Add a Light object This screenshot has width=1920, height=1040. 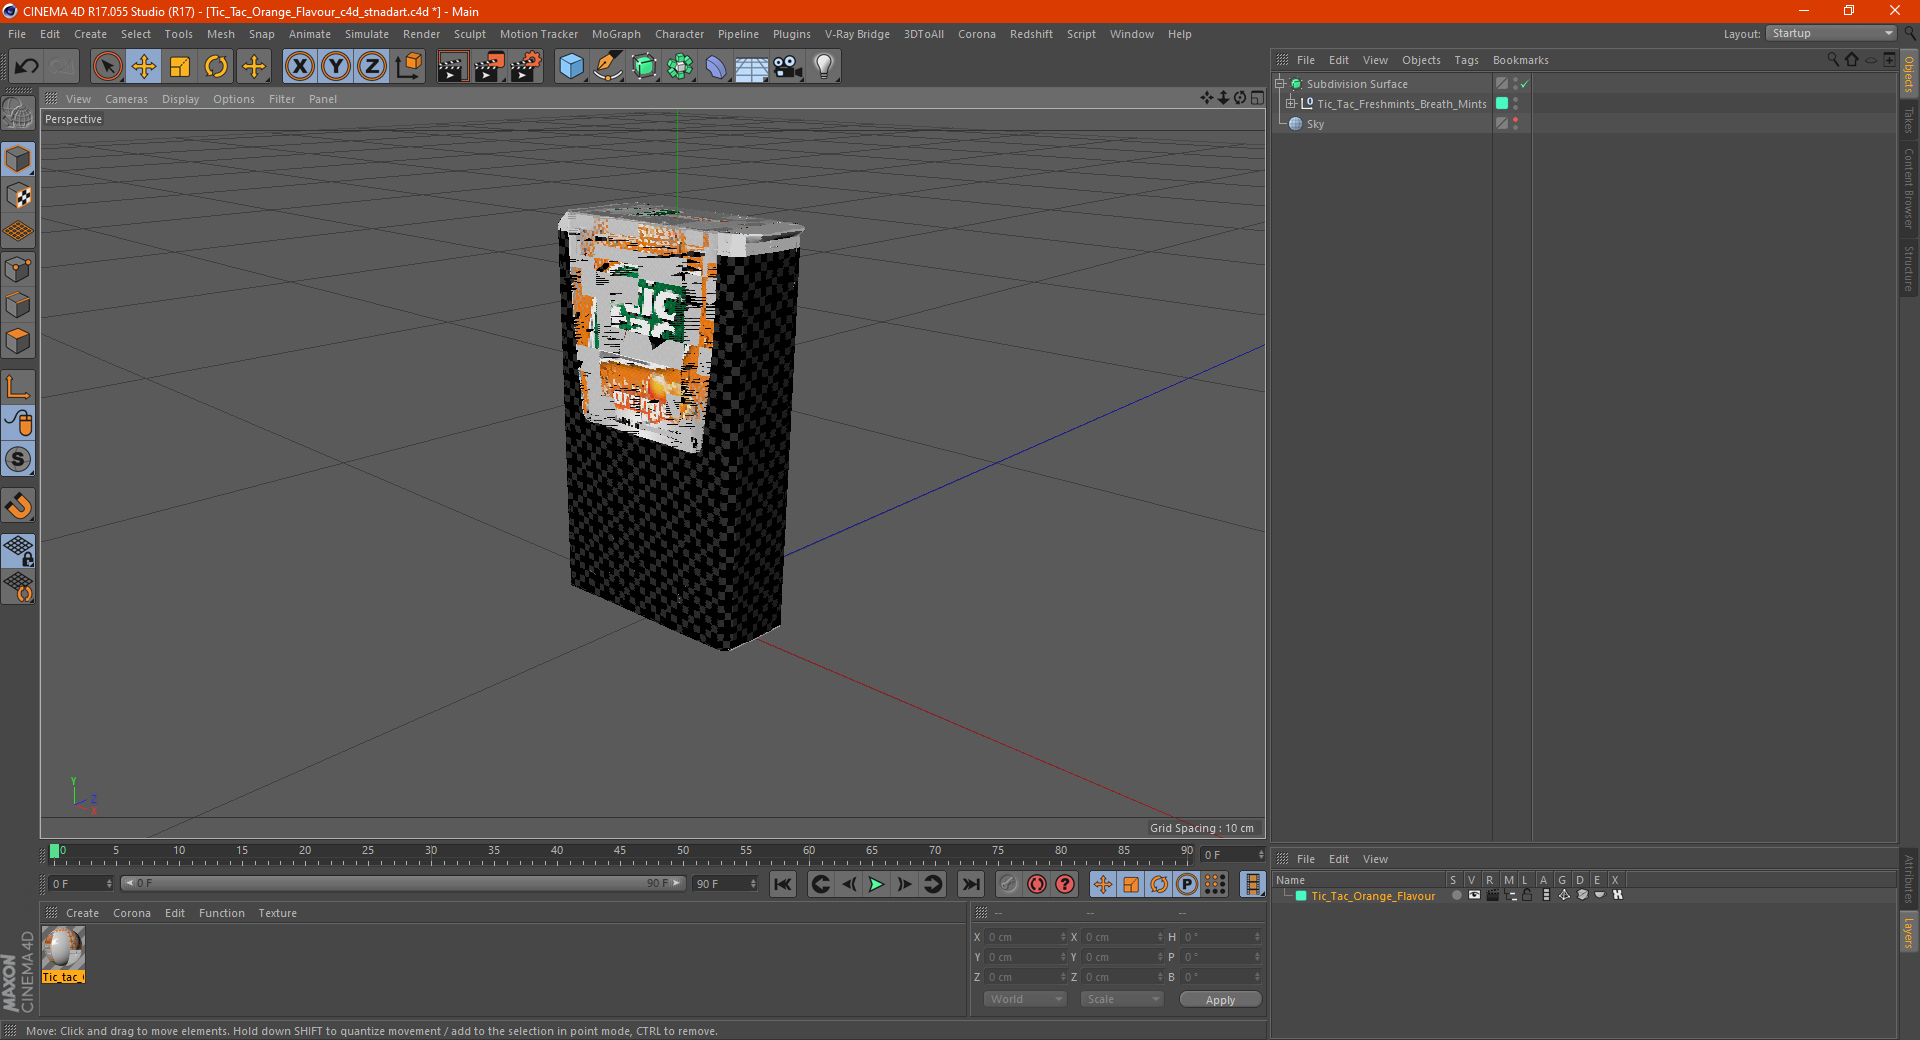pyautogui.click(x=824, y=67)
